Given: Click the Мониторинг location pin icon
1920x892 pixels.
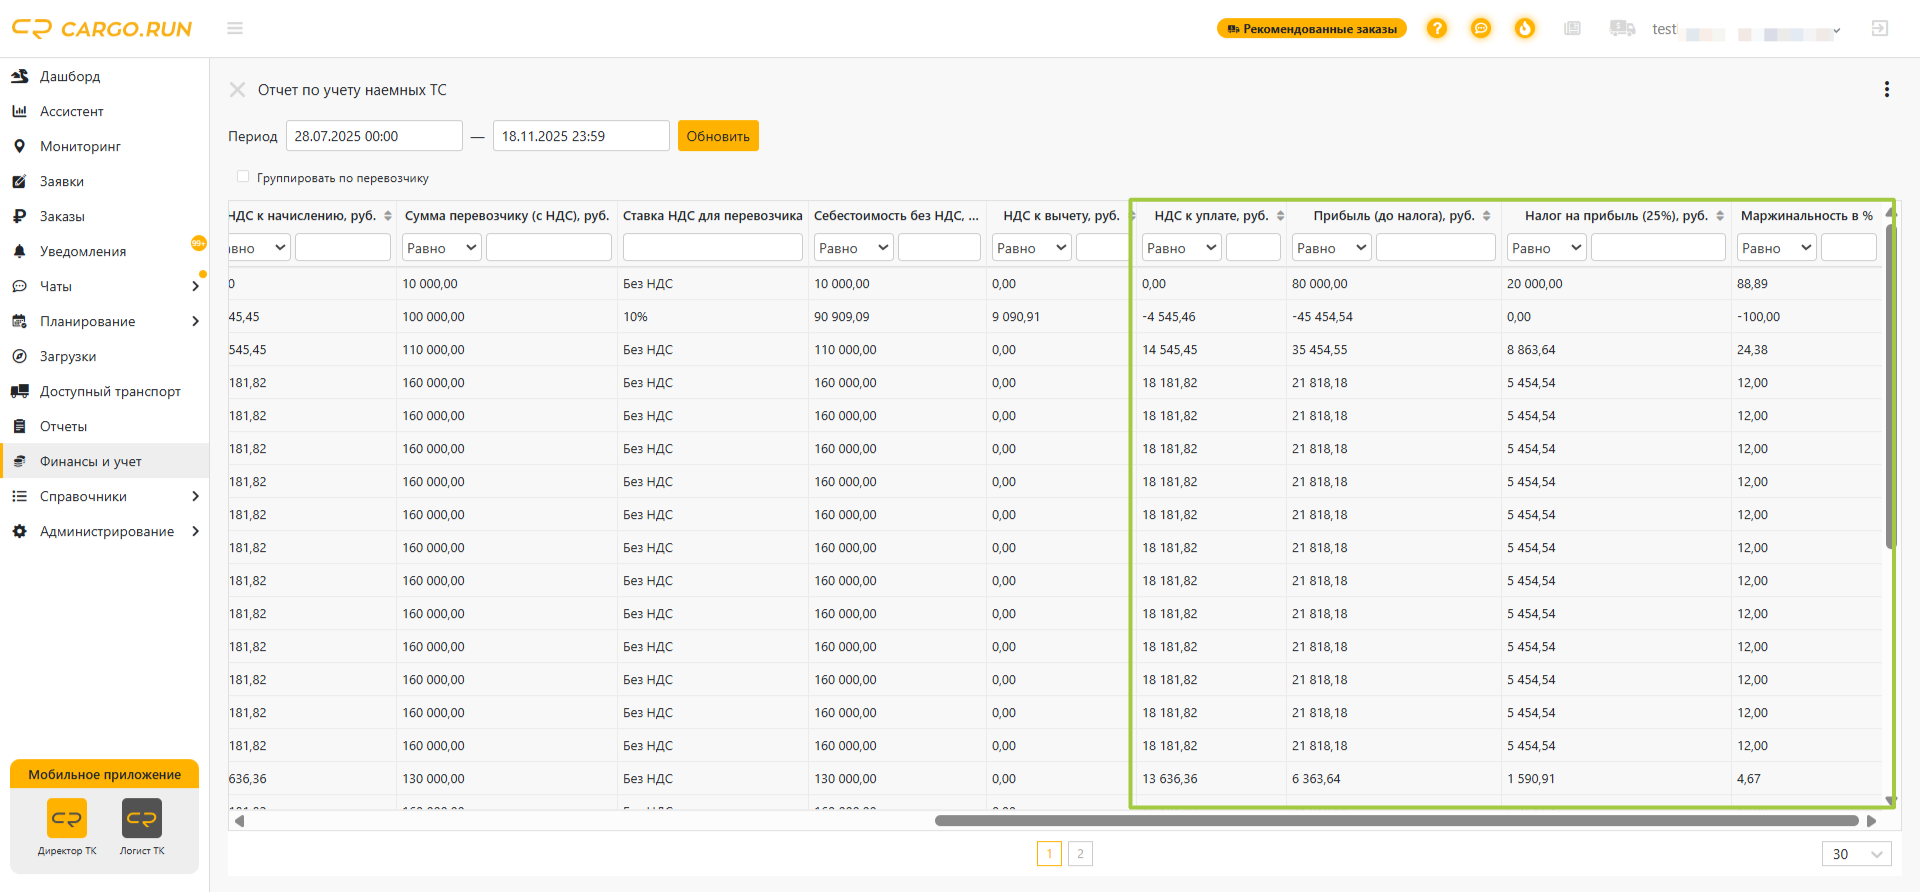Looking at the screenshot, I should [19, 146].
